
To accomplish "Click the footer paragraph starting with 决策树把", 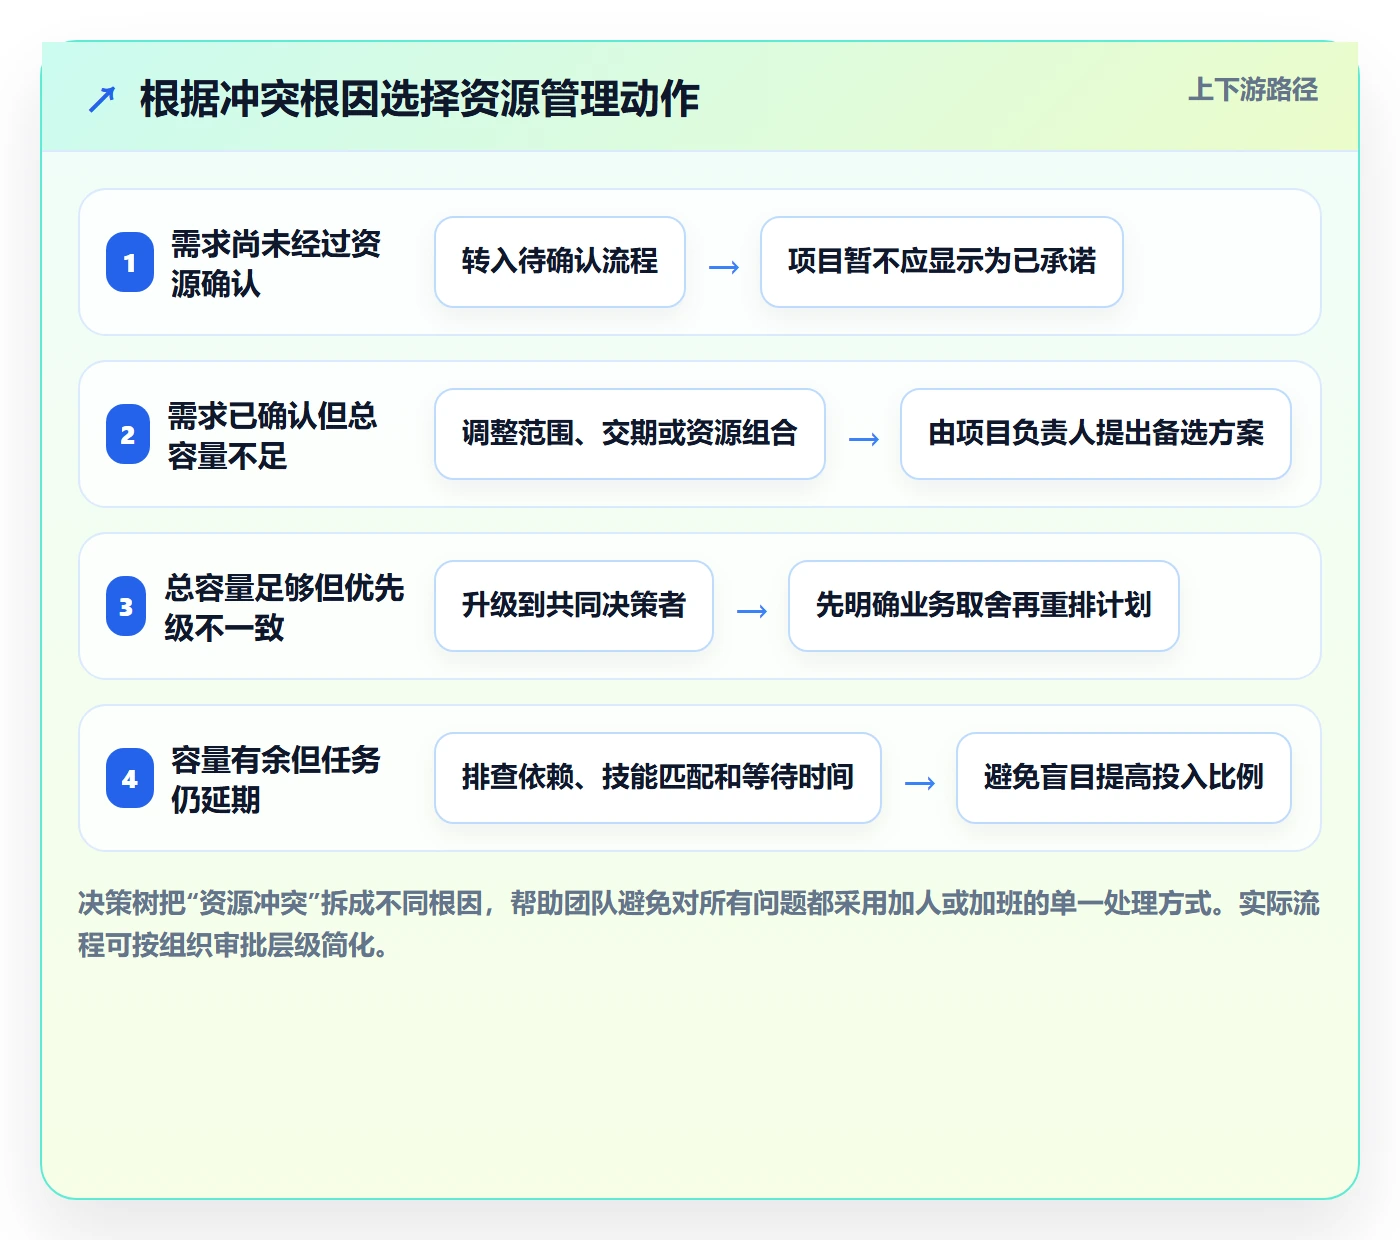I will 699,924.
